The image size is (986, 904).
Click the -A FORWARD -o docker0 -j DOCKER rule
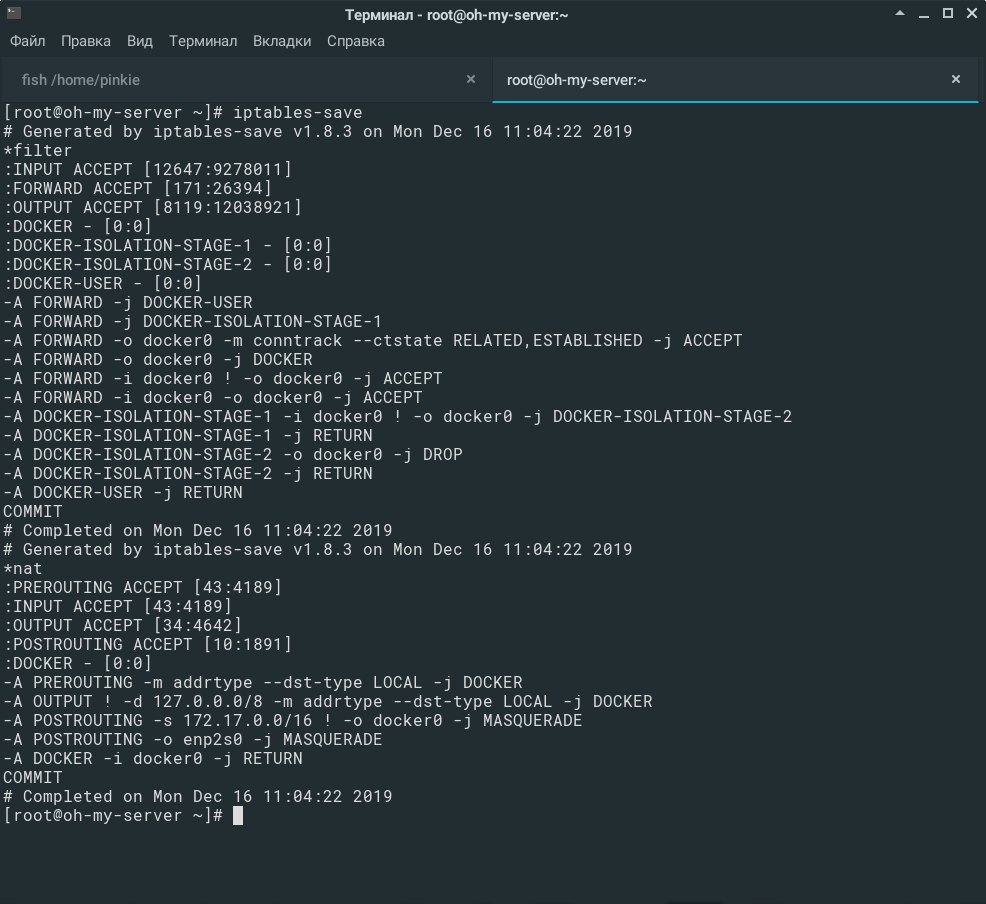[x=158, y=360]
